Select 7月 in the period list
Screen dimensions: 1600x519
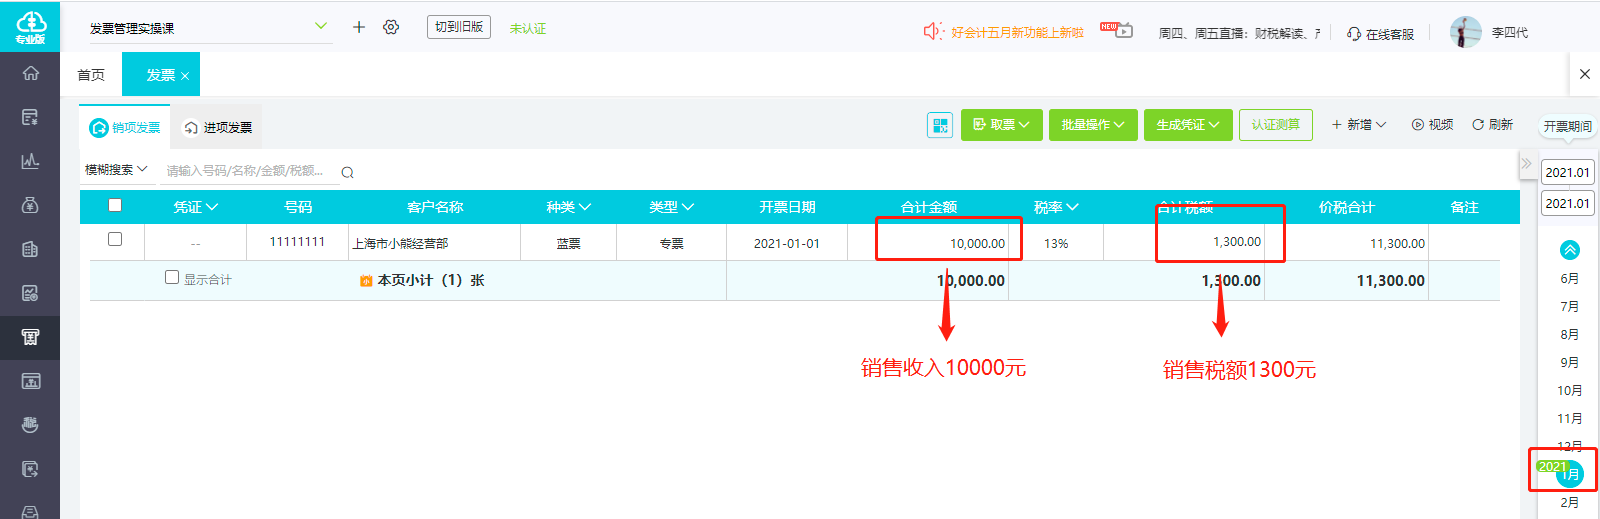tap(1570, 307)
